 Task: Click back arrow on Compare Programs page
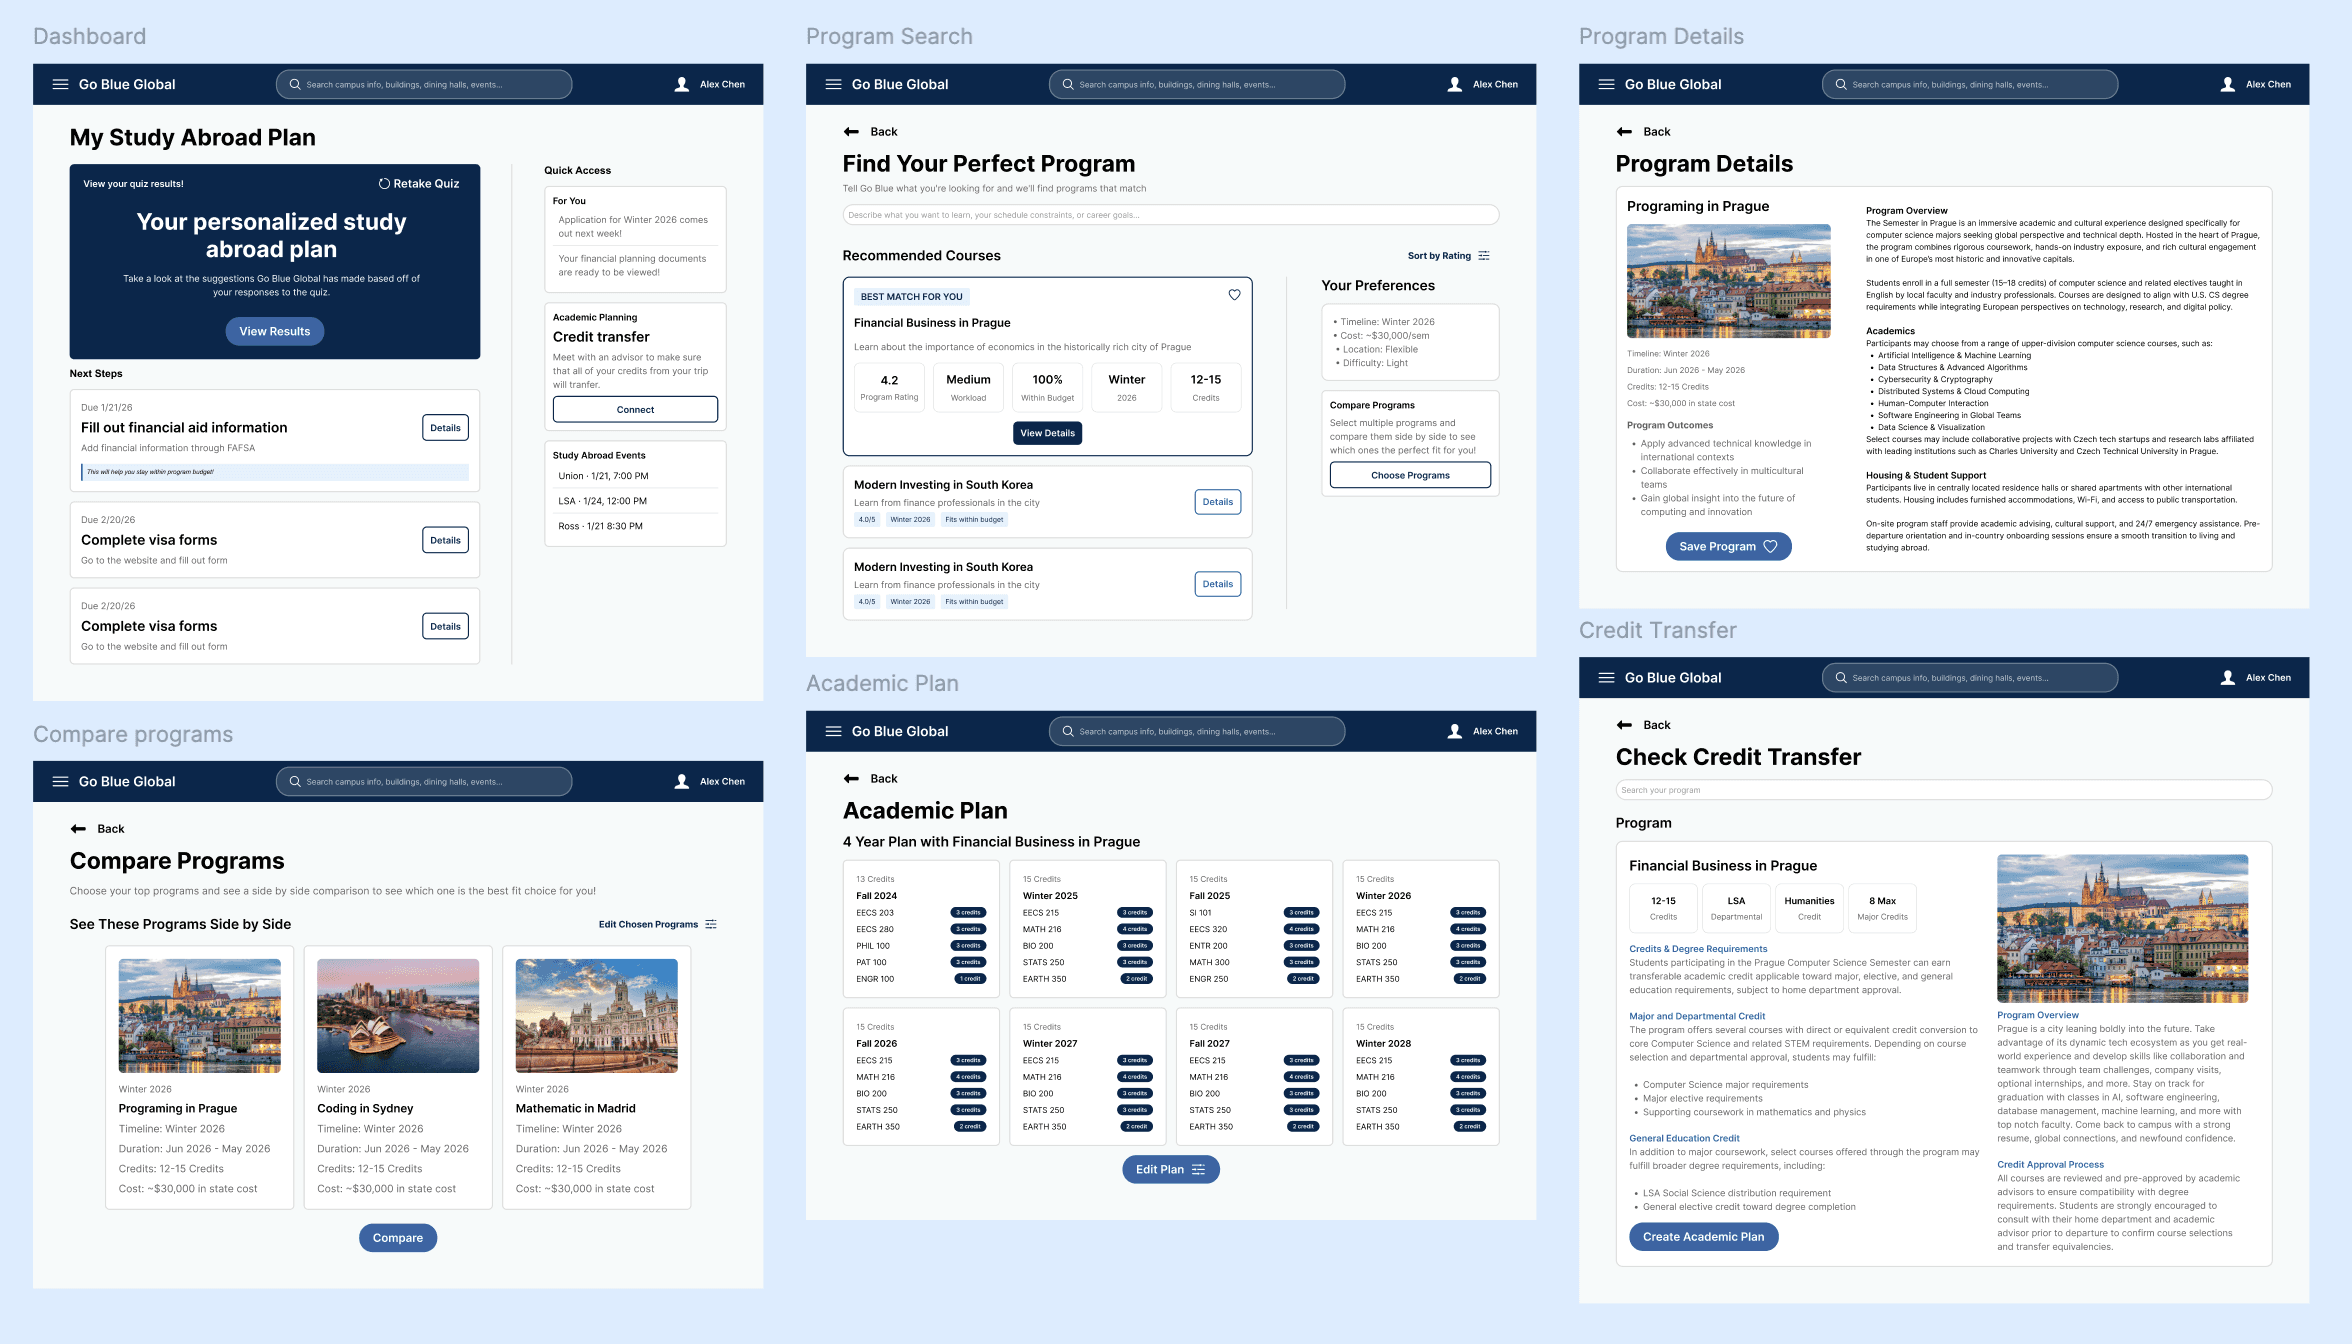78,829
